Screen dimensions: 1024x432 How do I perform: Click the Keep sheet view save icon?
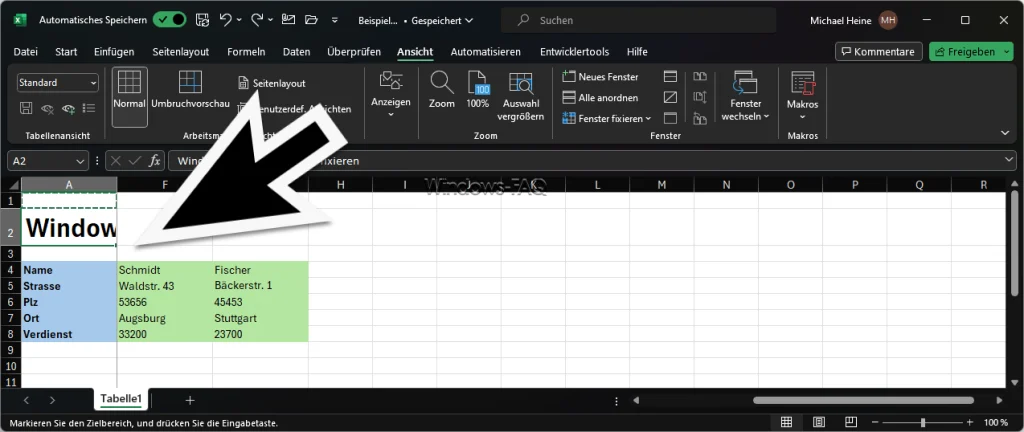coord(26,108)
